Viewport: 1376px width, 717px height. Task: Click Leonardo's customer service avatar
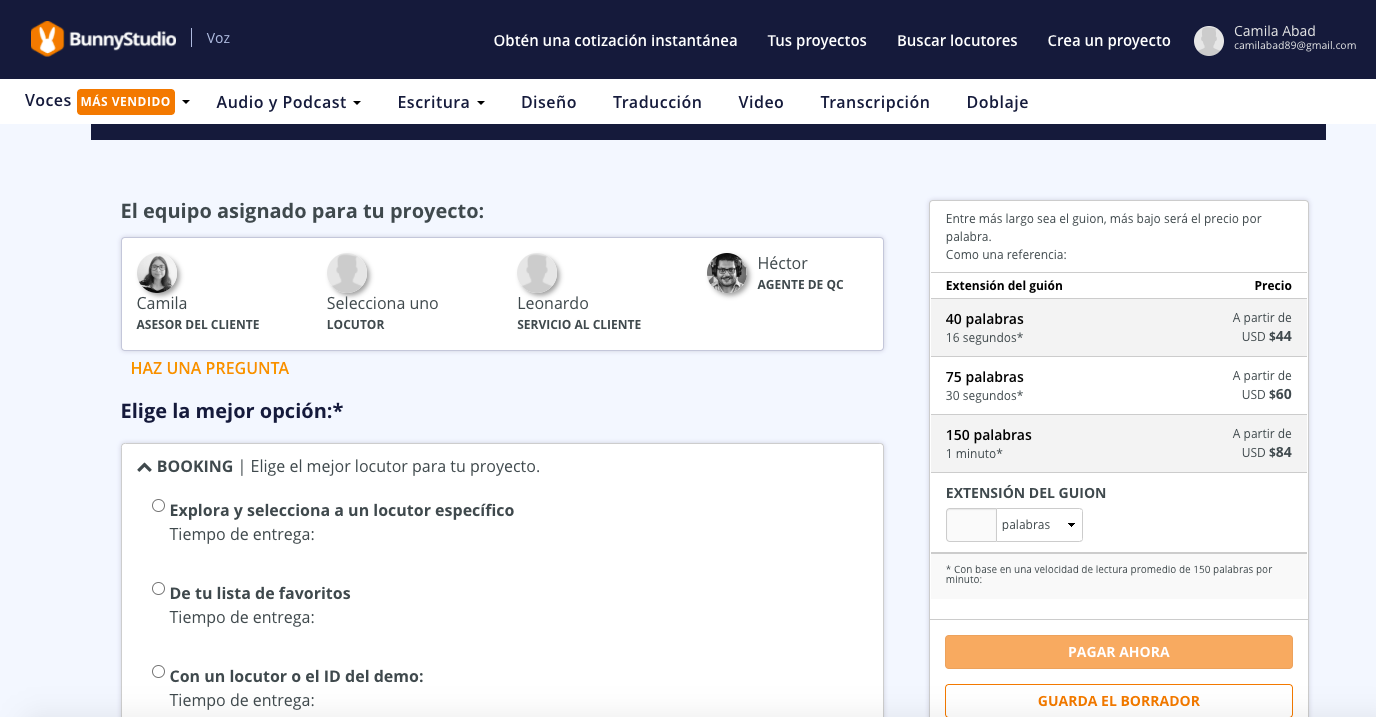point(537,273)
